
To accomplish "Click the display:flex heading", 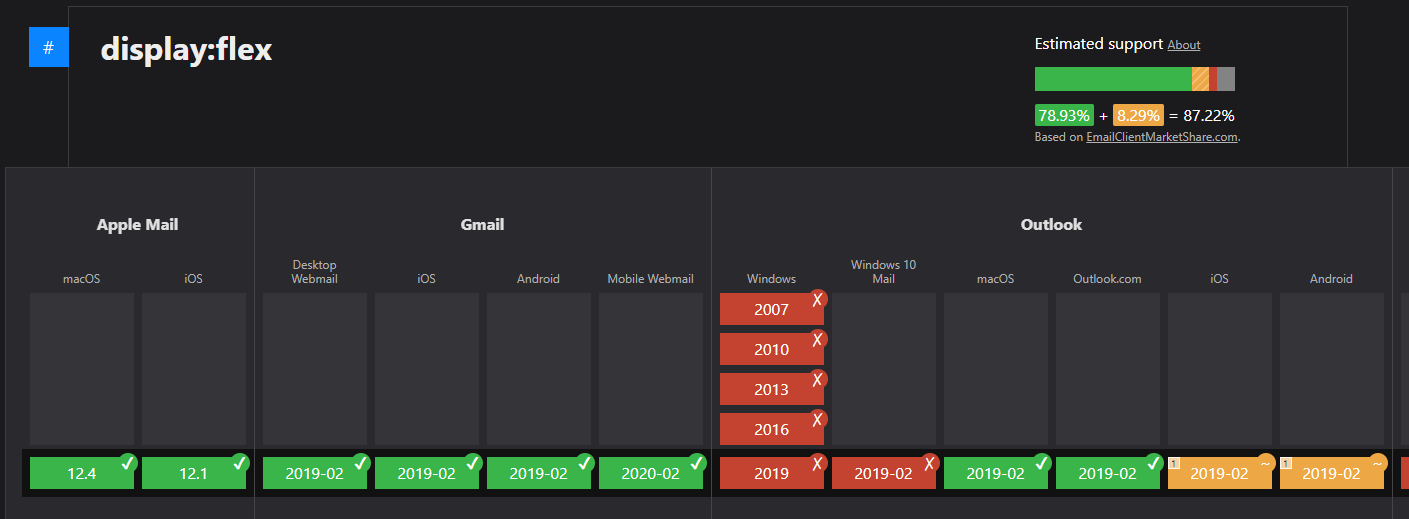I will [186, 49].
